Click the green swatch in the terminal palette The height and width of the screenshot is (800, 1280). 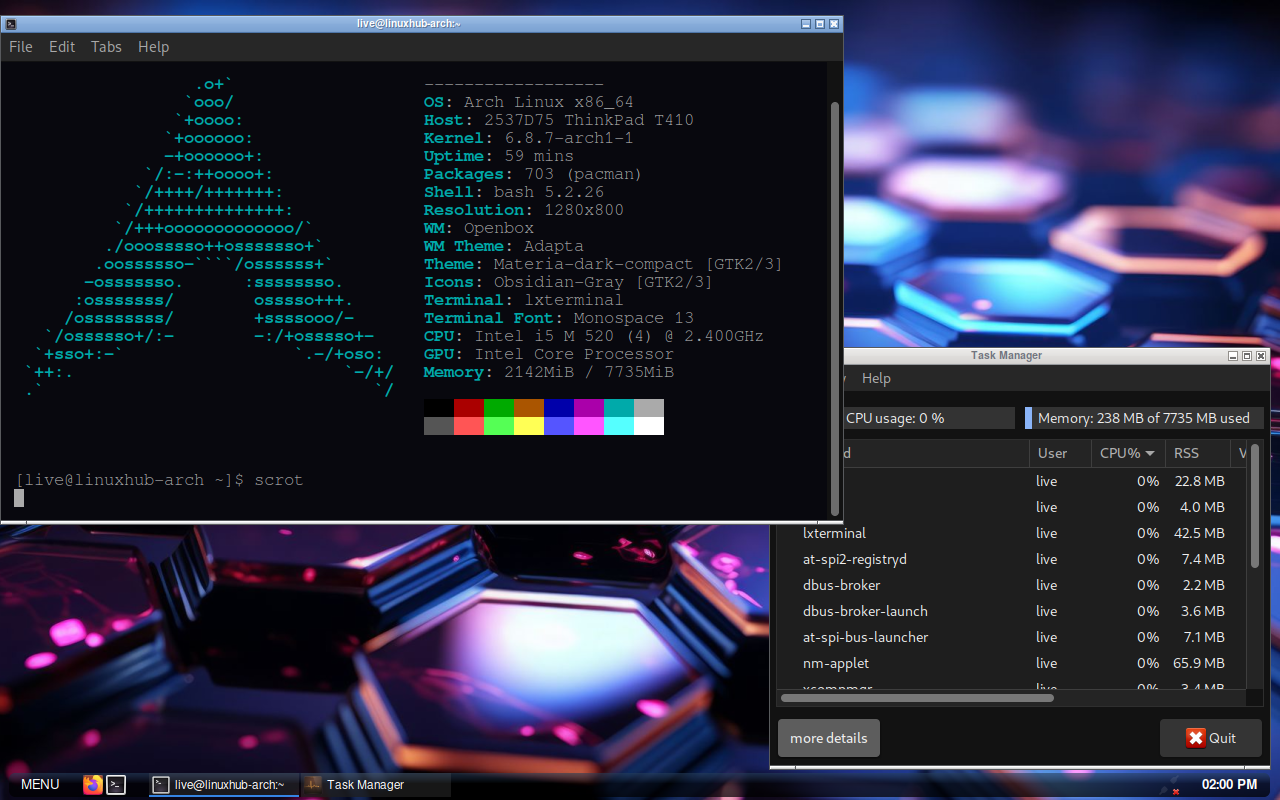point(499,408)
